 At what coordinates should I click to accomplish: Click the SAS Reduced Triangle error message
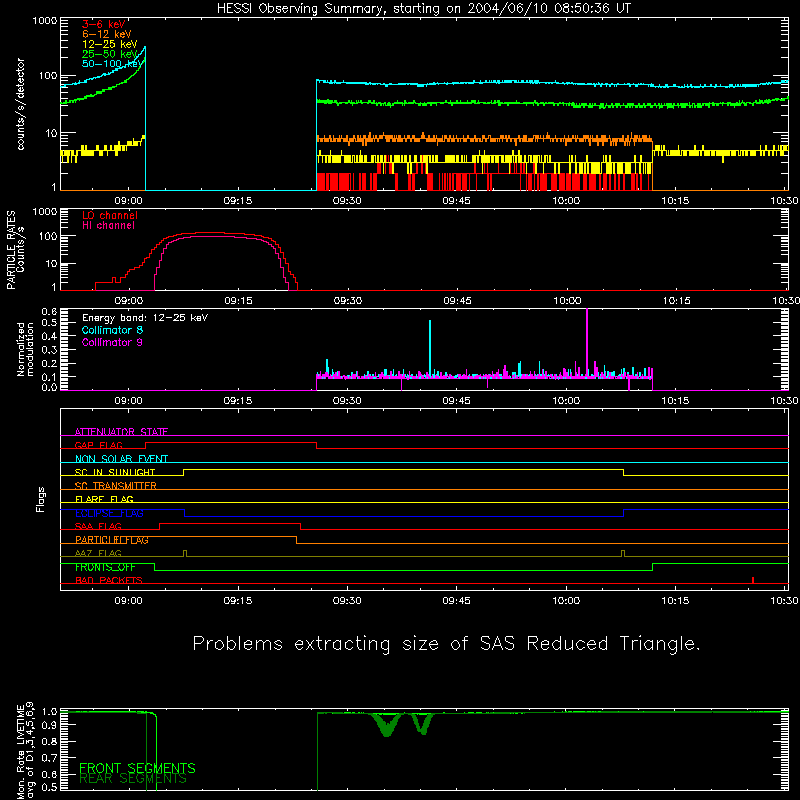(x=446, y=644)
